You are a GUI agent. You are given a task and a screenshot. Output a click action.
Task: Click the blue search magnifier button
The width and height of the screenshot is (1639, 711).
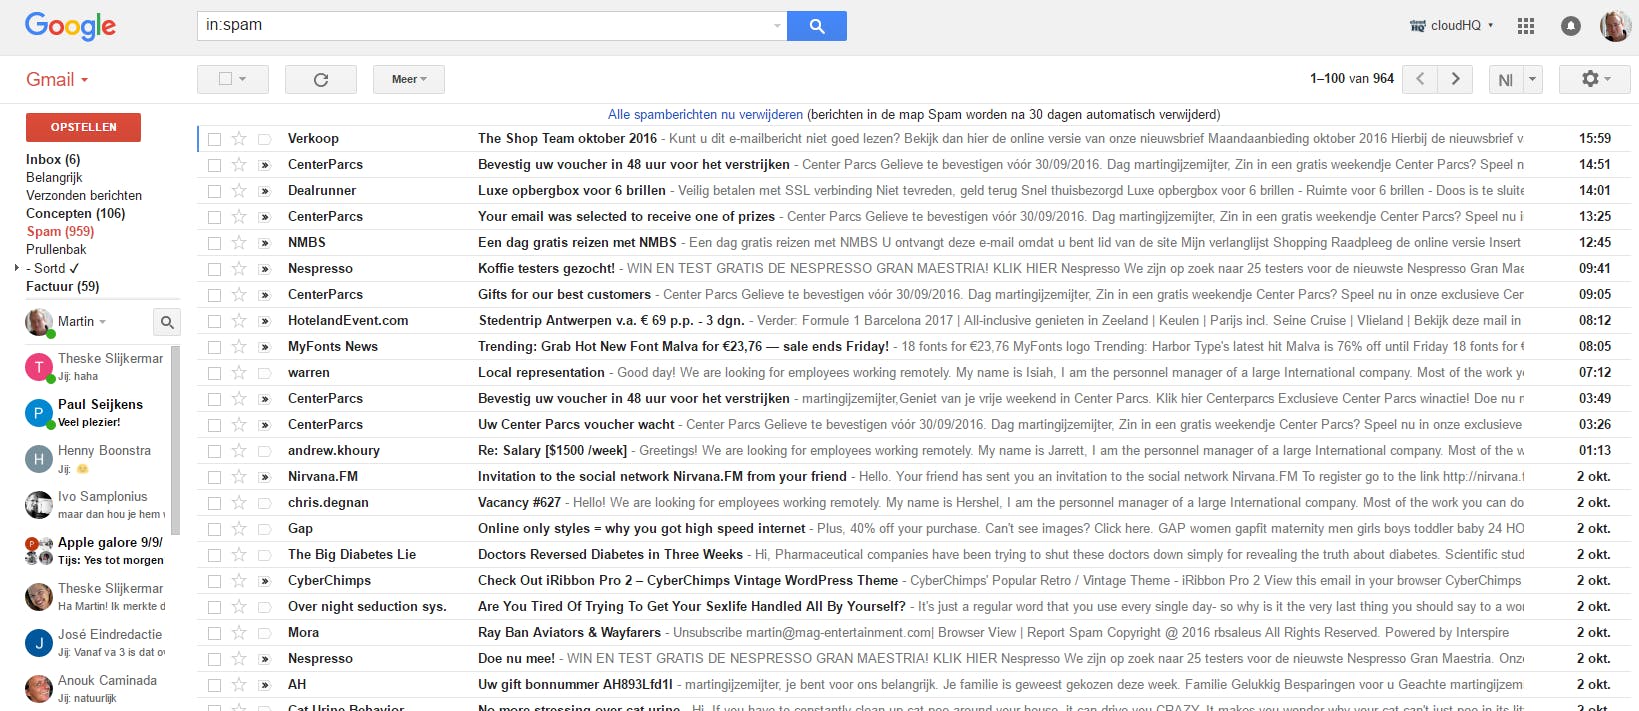tap(816, 26)
